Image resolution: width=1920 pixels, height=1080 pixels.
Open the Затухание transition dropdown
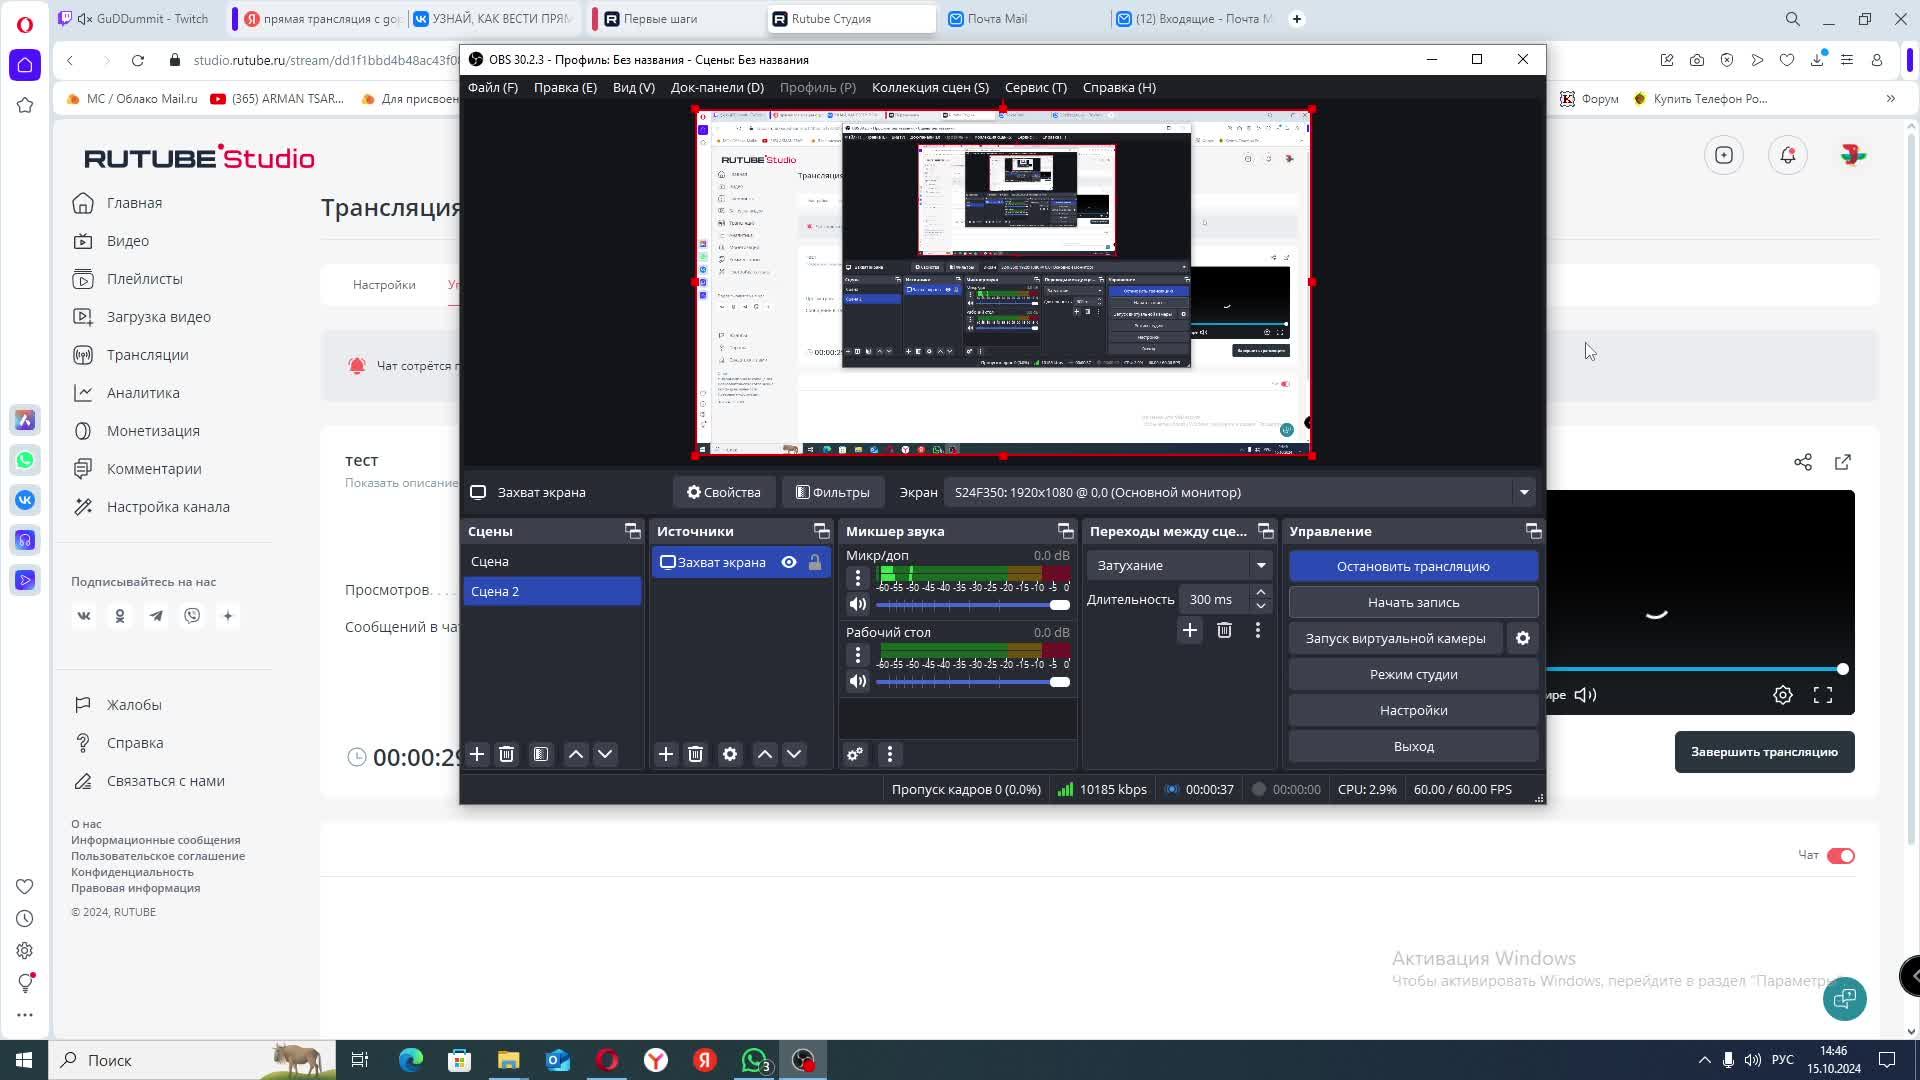point(1180,565)
